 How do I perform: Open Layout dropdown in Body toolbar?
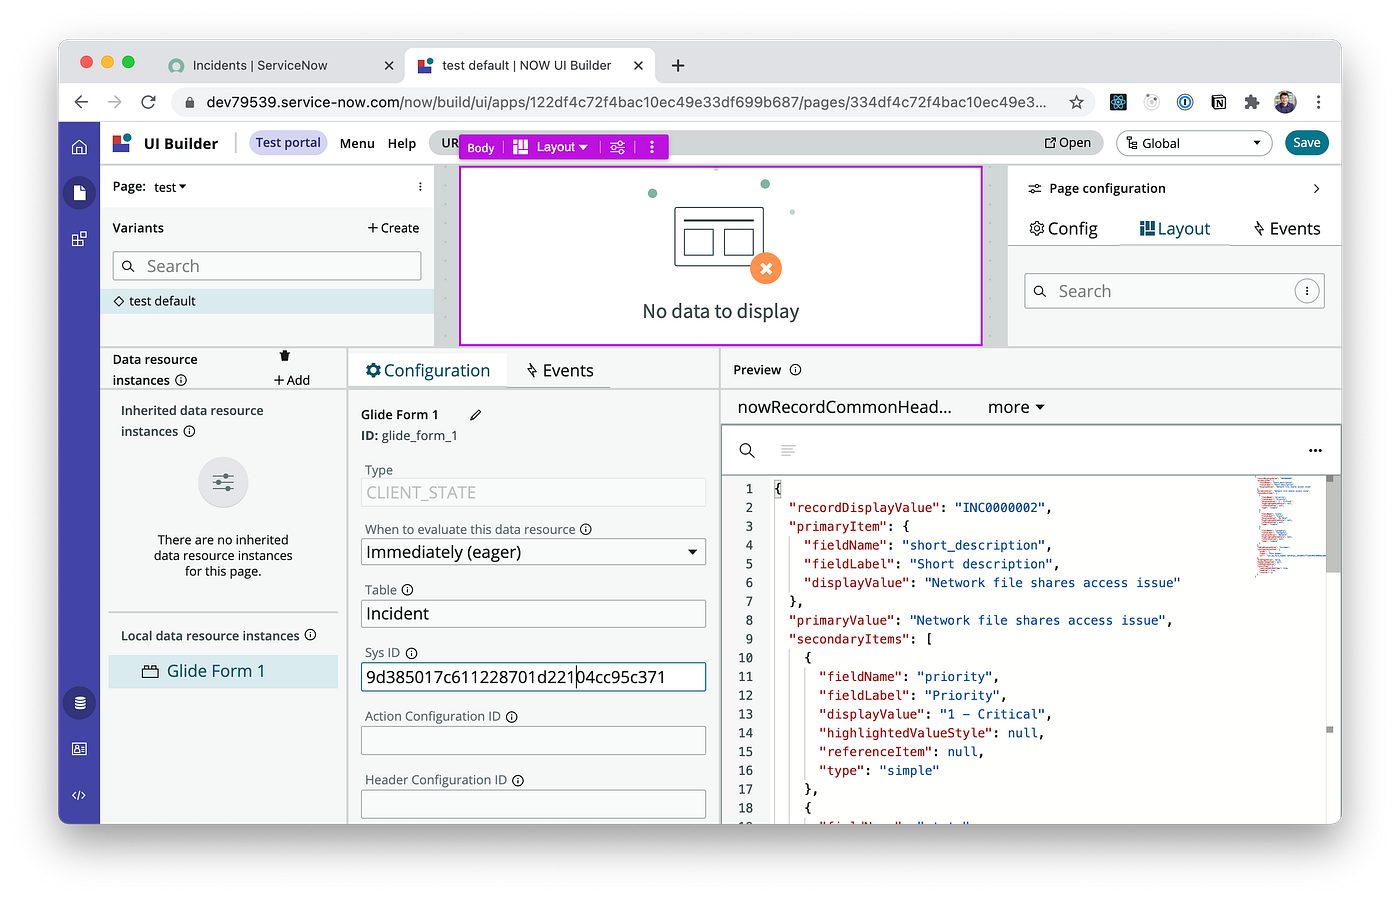click(551, 147)
